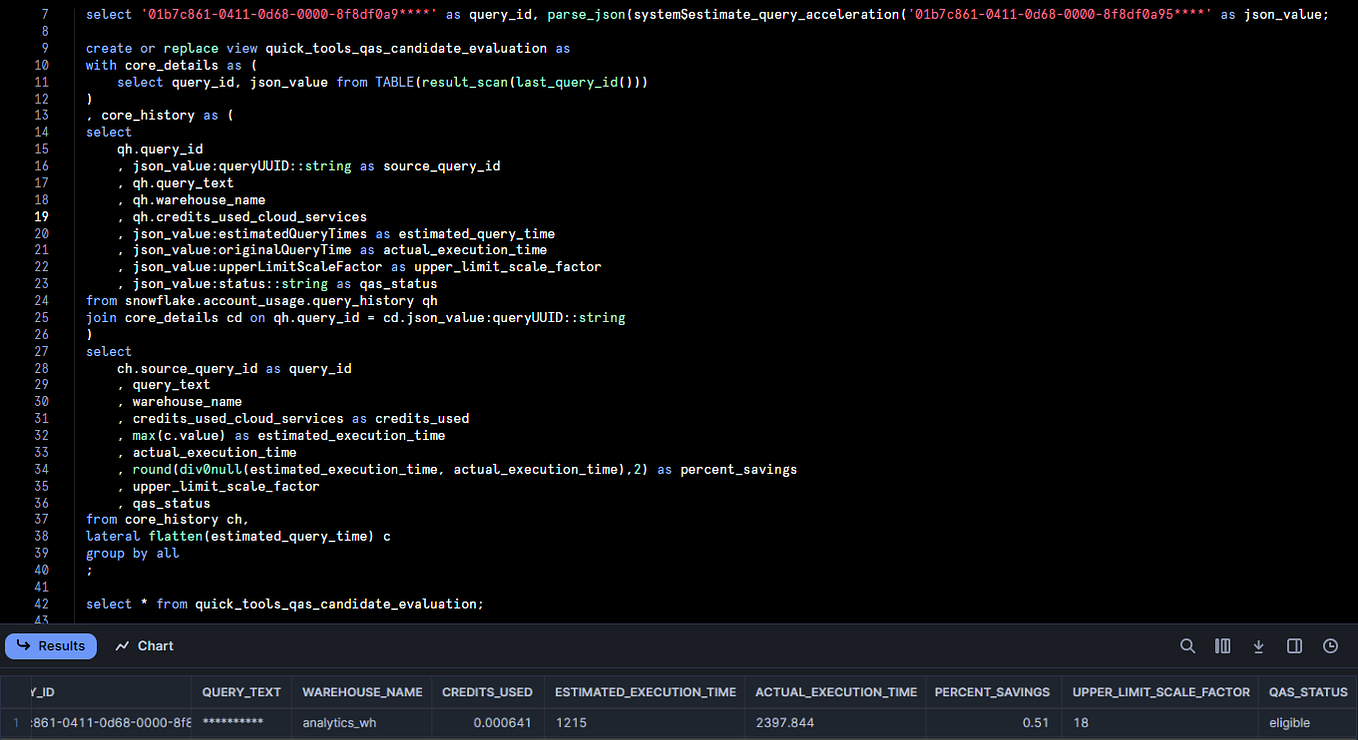Screen dimensions: 1358x740
Task: Download the results with the download icon
Action: point(1258,646)
